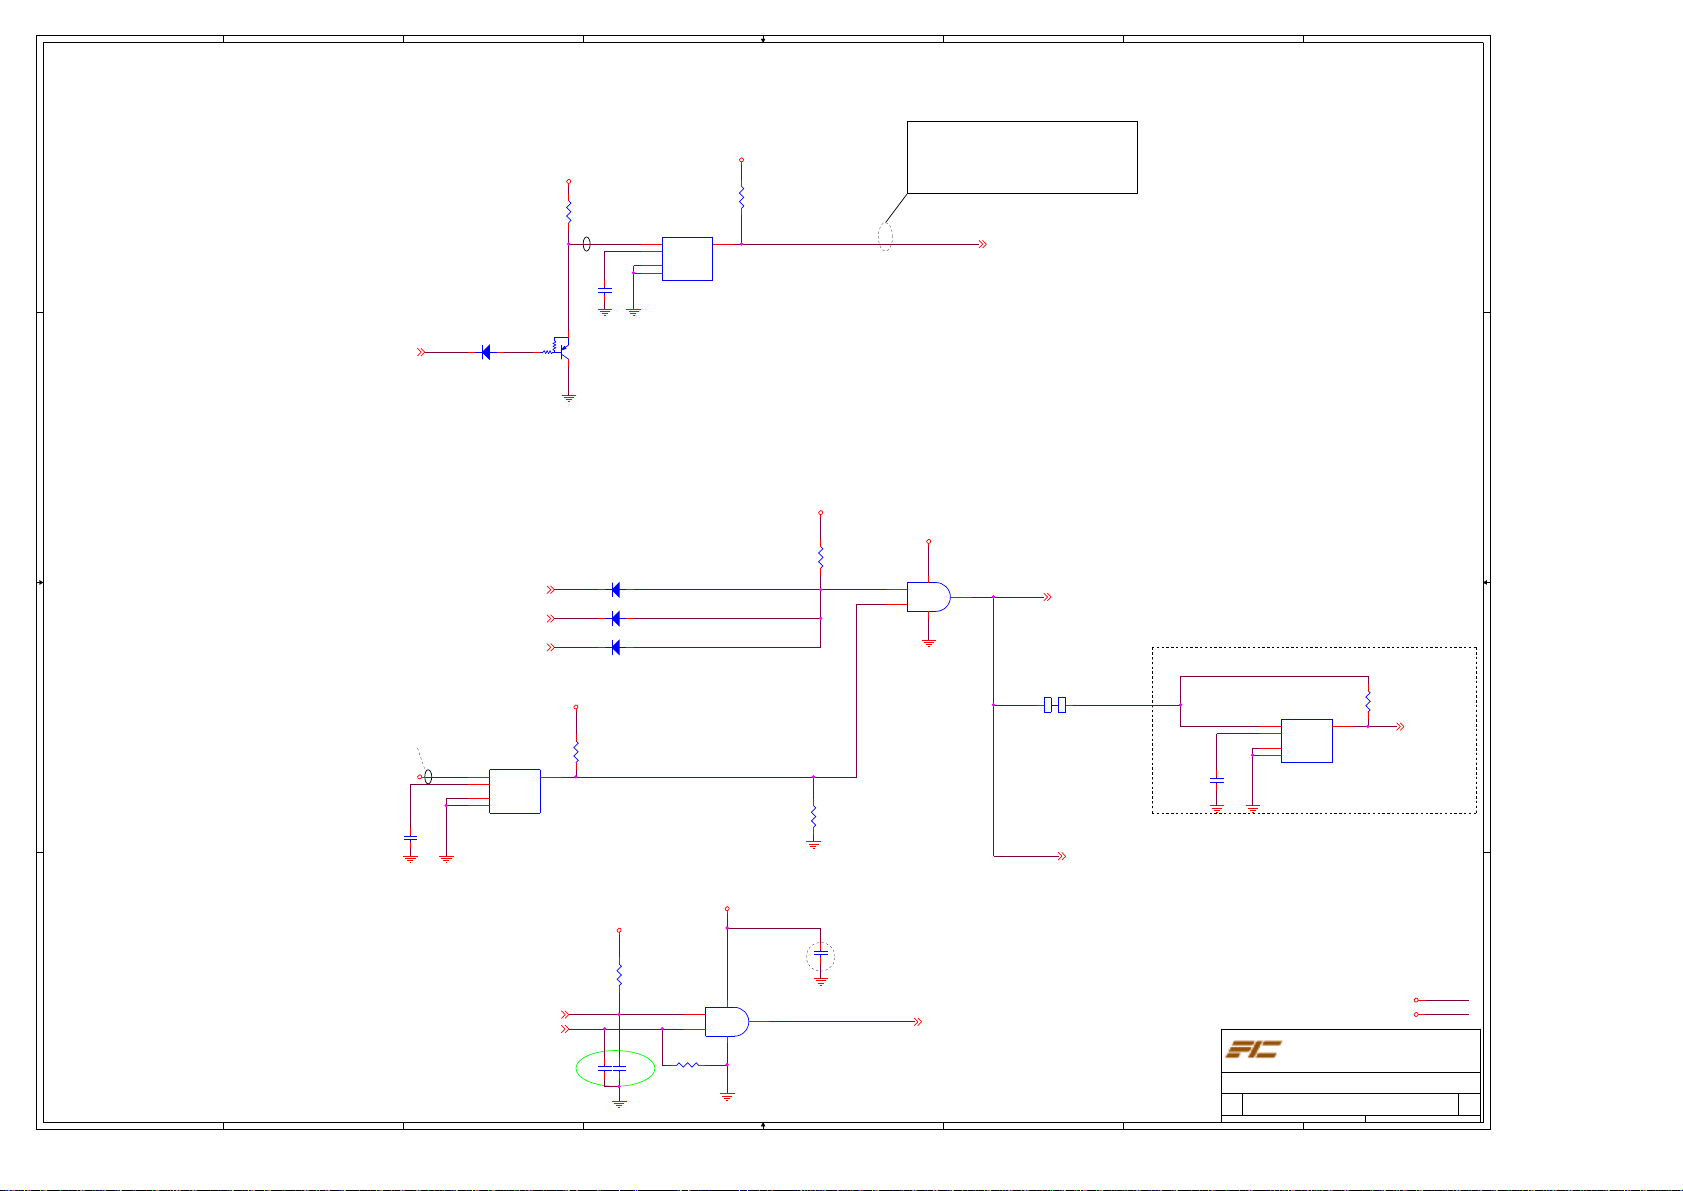Viewport: 1683px width, 1191px height.
Task: Select the input port left of the transistor diode
Action: point(421,352)
